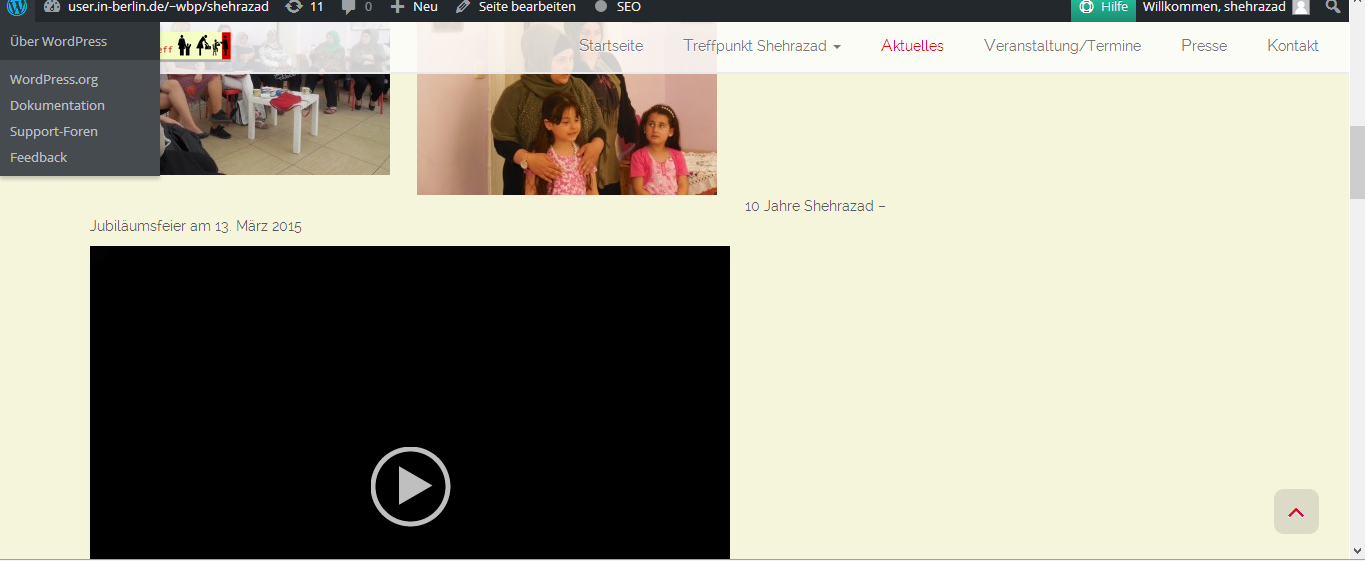1365x561 pixels.
Task: Click the back-to-top arrow button
Action: tap(1296, 512)
